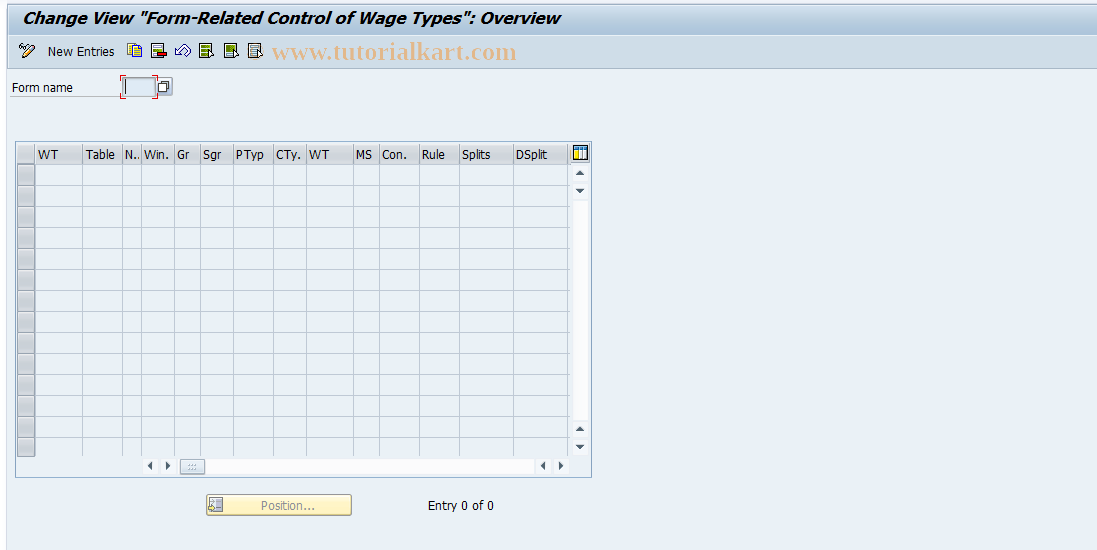
Task: Toggle display/change mode pencil icon
Action: coord(27,50)
